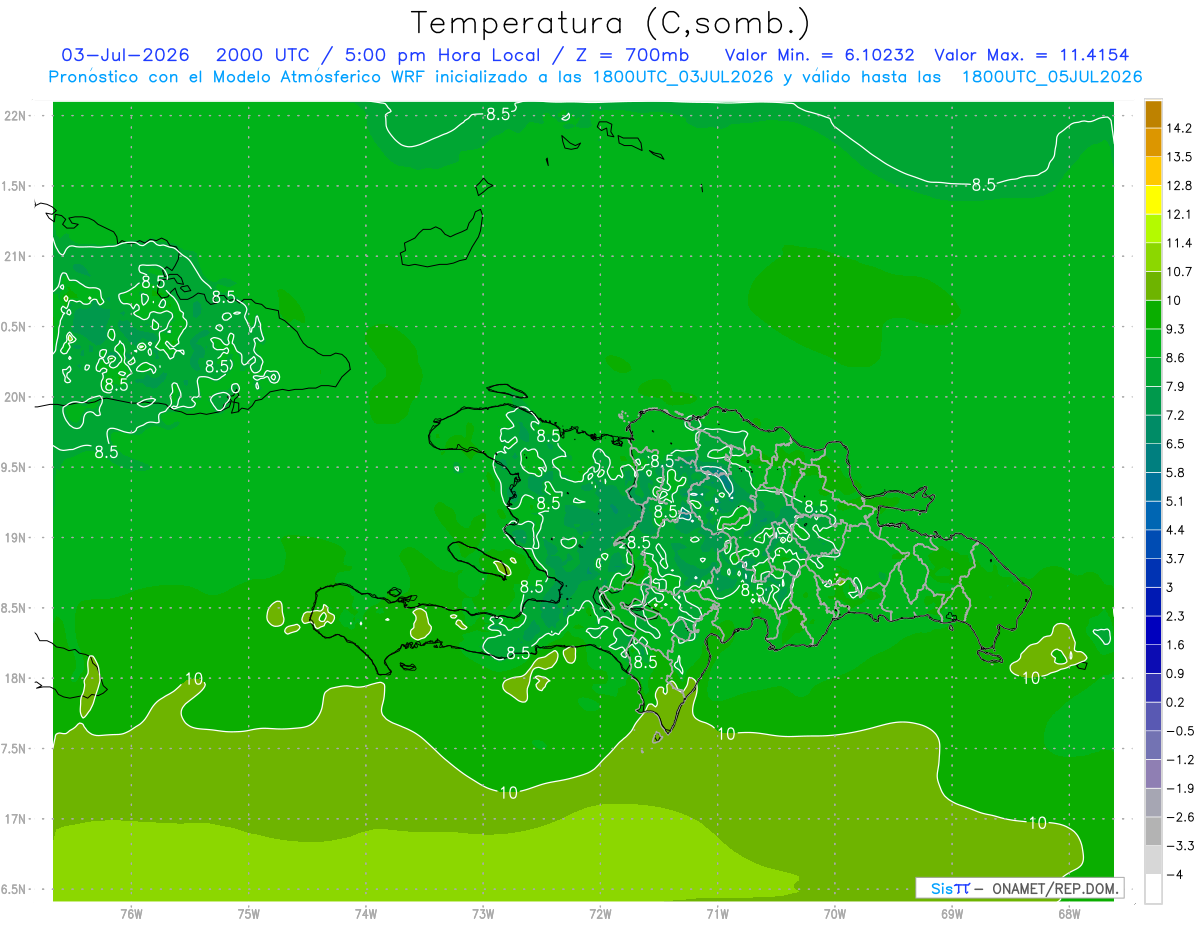Click the "73W" longitude axis label
The width and height of the screenshot is (1200, 927).
pyautogui.click(x=483, y=914)
